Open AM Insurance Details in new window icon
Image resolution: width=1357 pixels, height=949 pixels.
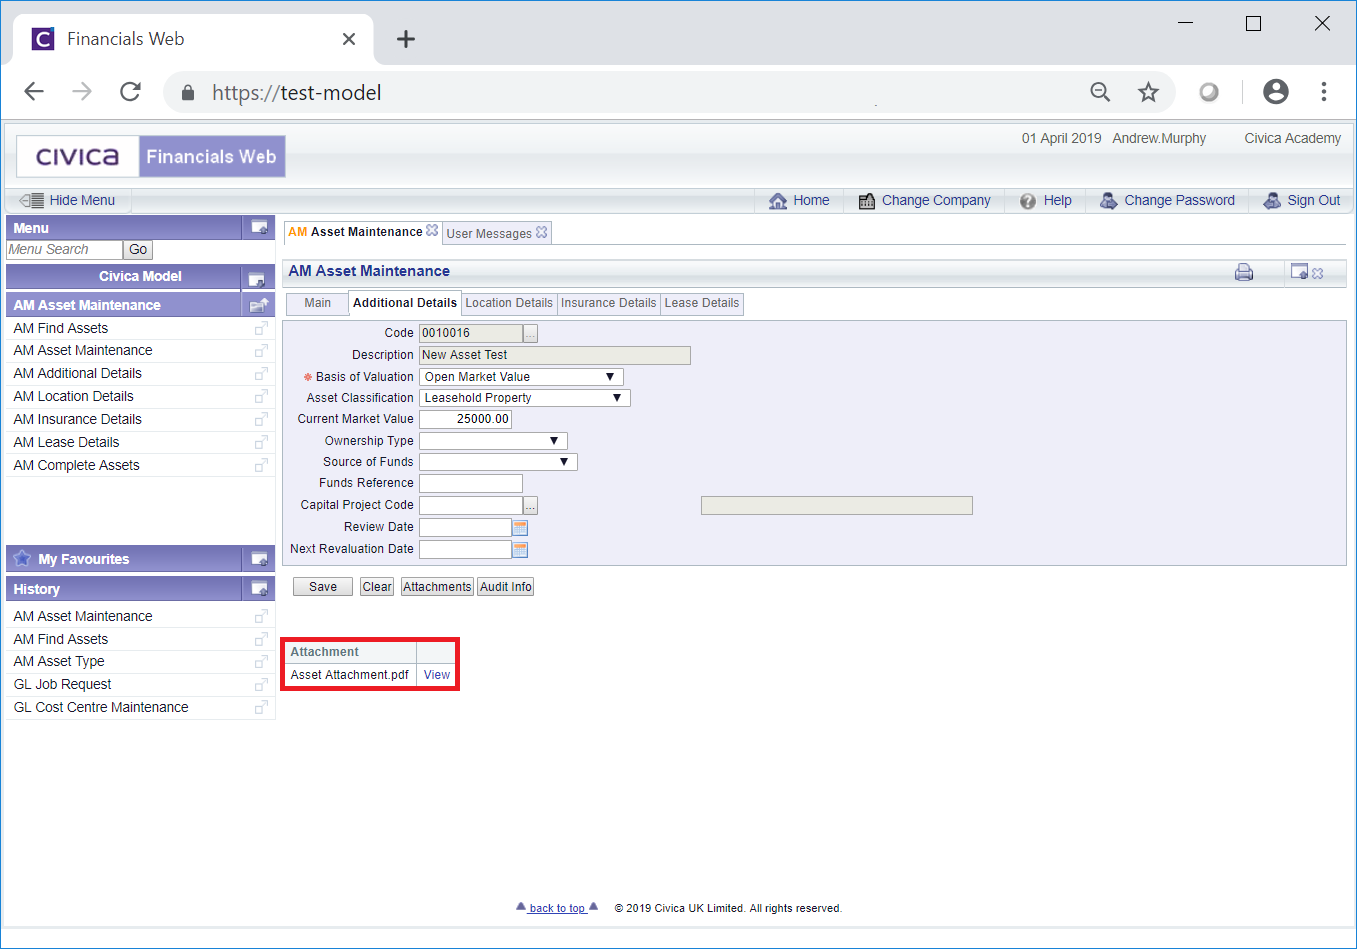pos(261,420)
